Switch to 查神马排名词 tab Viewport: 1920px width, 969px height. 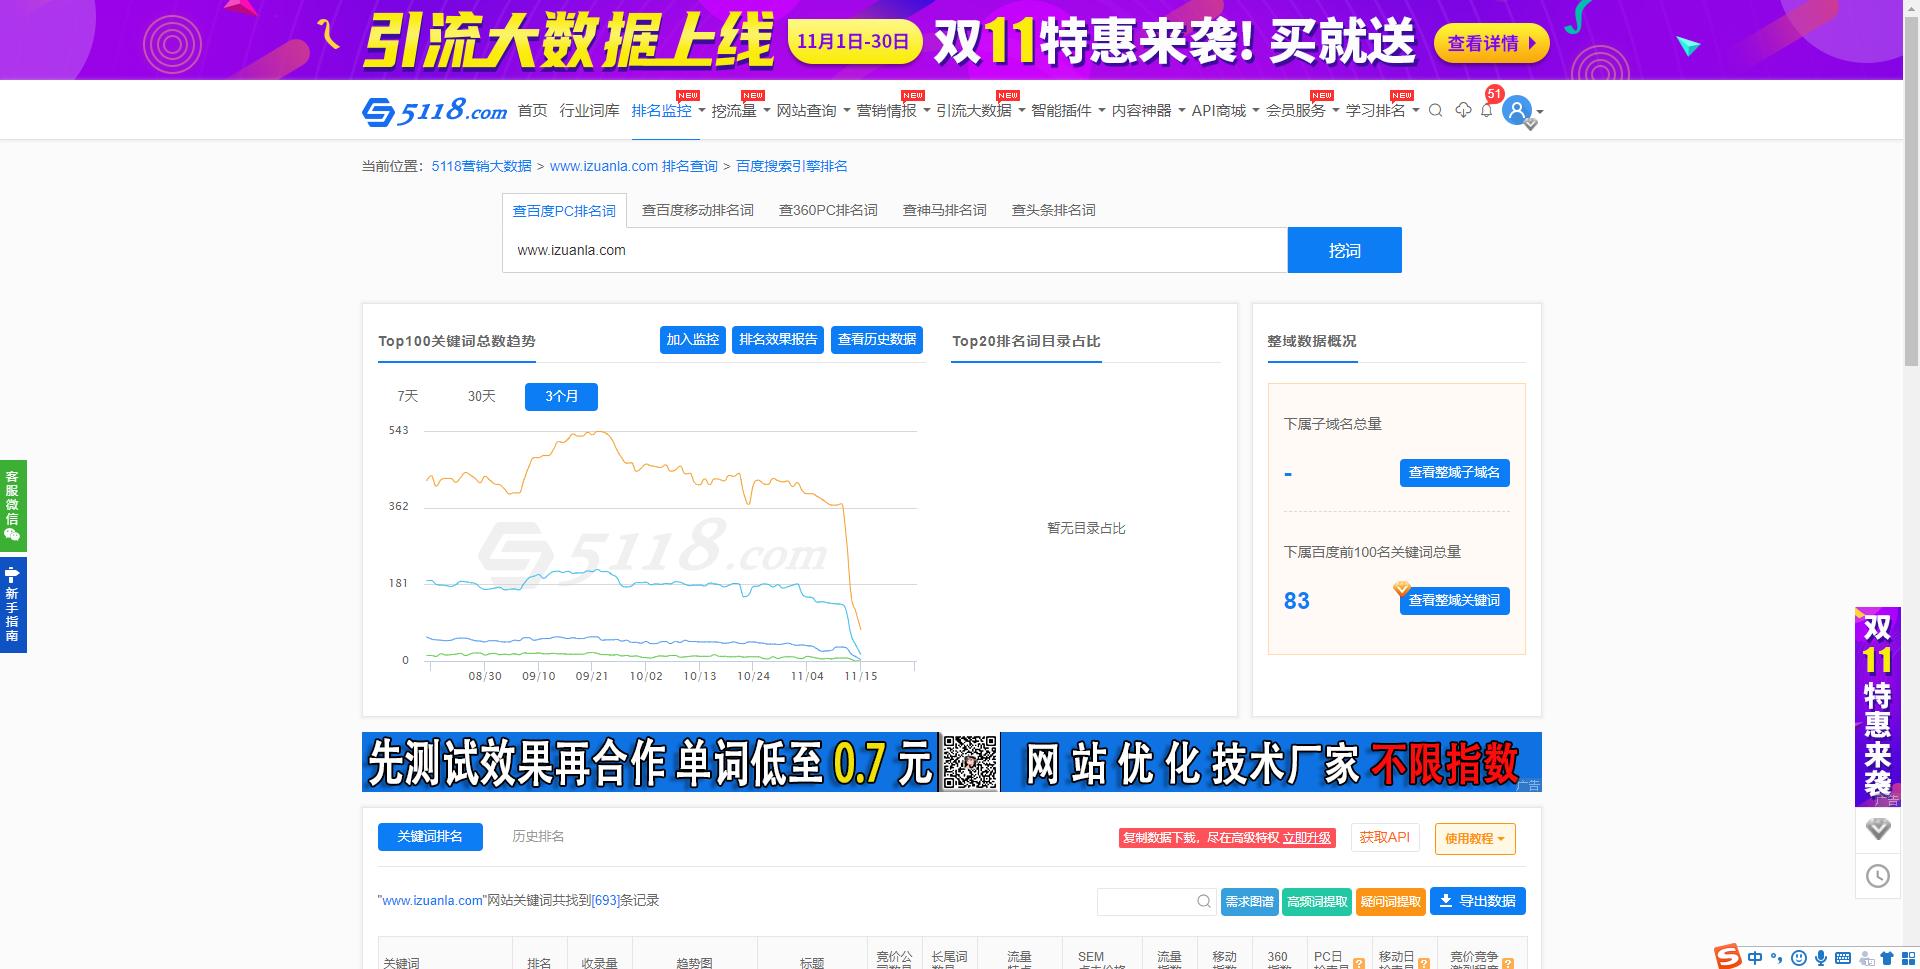944,210
